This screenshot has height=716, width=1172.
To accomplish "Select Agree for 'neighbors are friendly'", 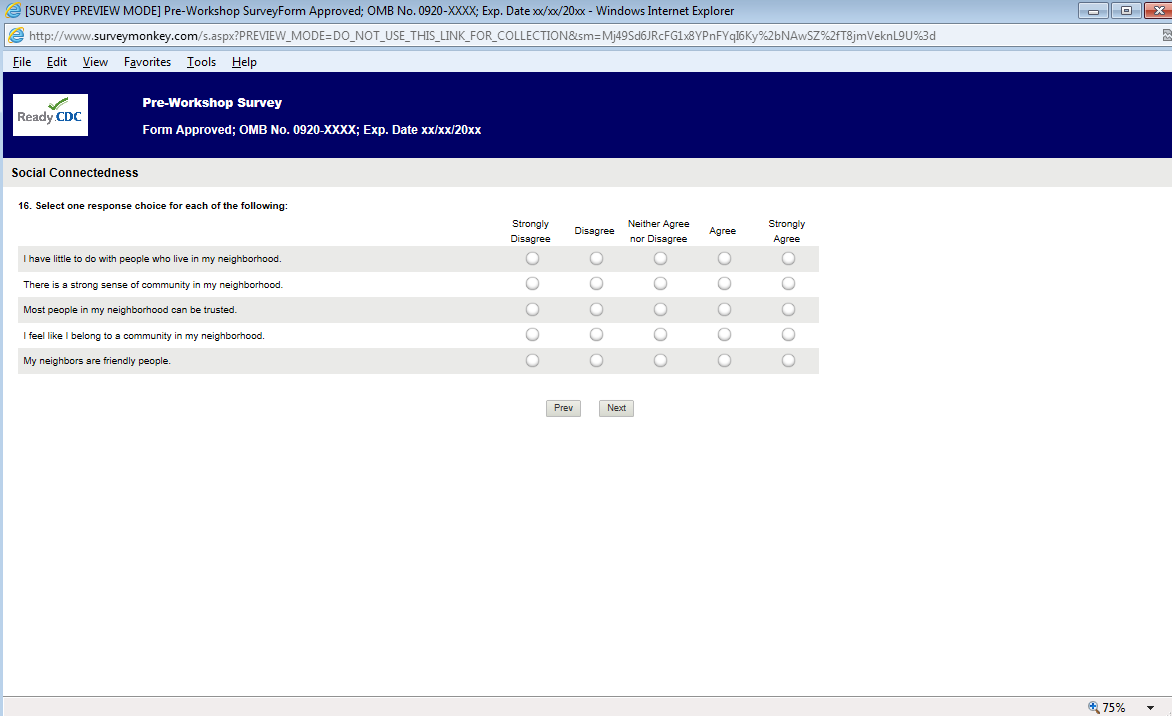I will [724, 360].
